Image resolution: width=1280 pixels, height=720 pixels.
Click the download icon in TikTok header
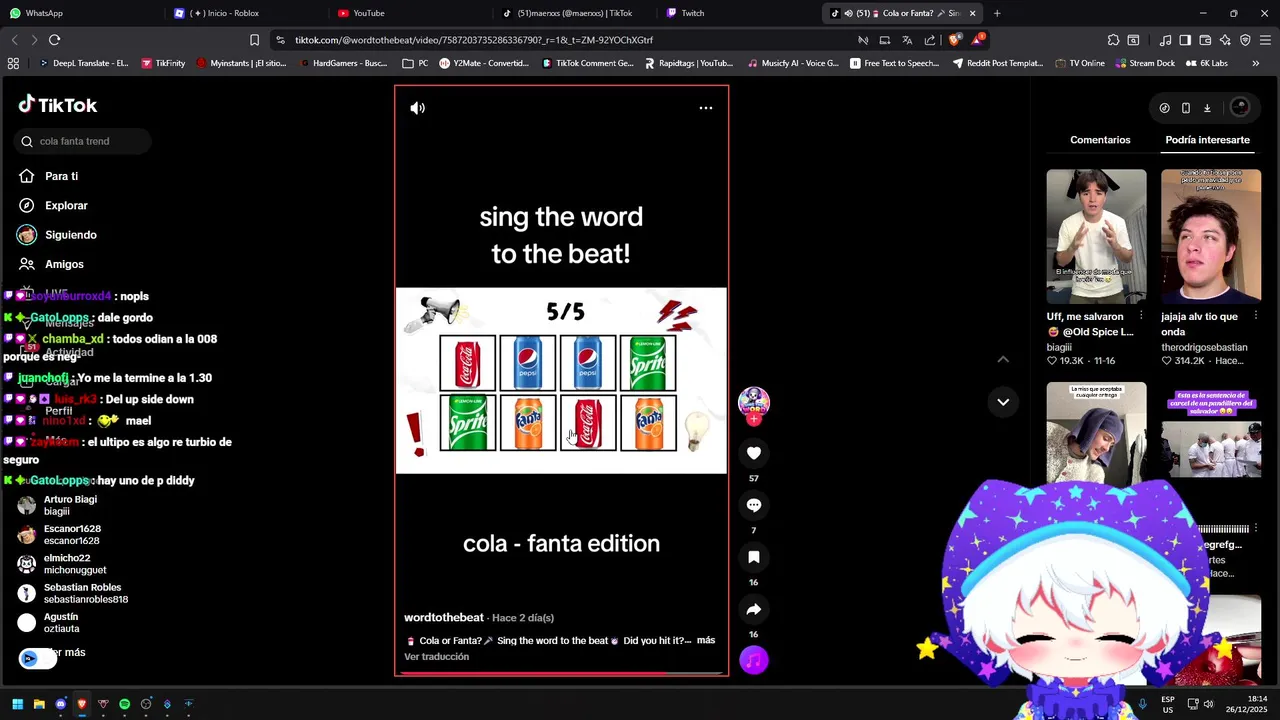[x=1207, y=108]
